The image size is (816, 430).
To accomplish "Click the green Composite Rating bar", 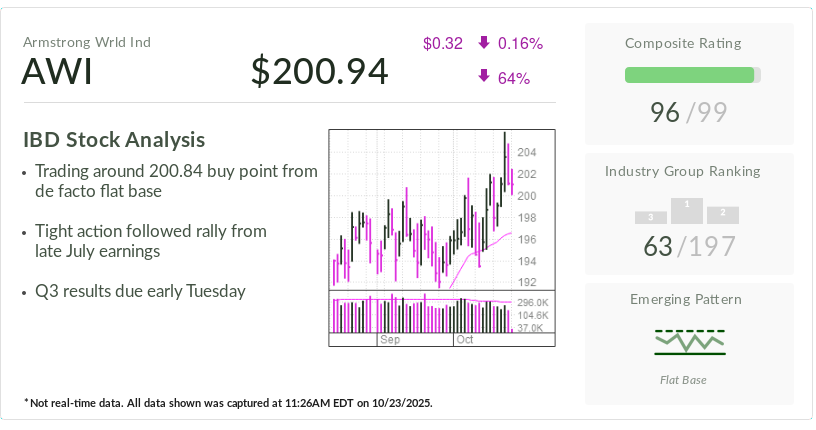I will pyautogui.click(x=690, y=75).
